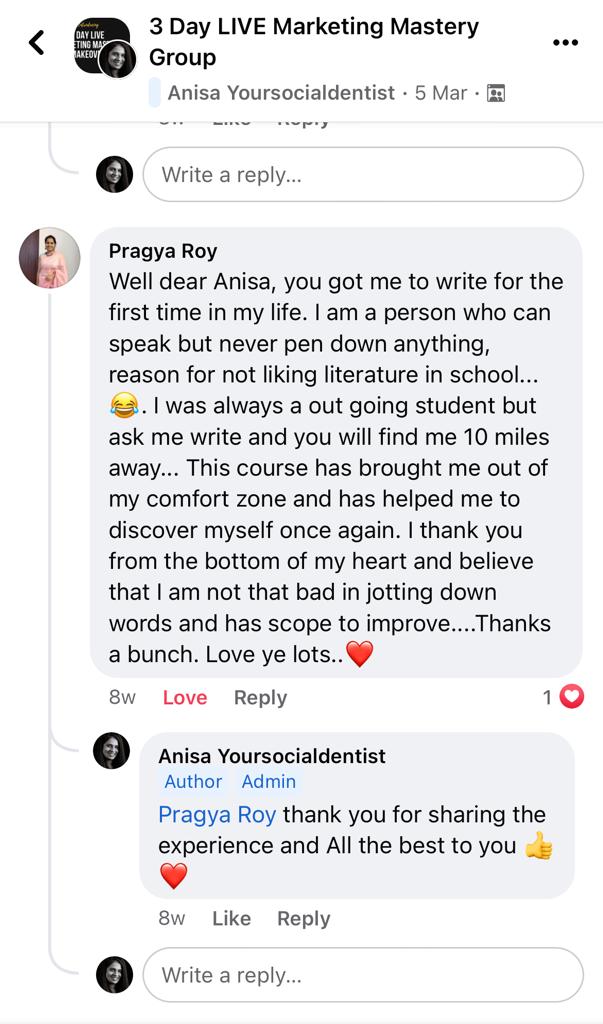Open Pragya Roy's profile picture
Viewport: 603px width, 1024px height.
pos(50,258)
